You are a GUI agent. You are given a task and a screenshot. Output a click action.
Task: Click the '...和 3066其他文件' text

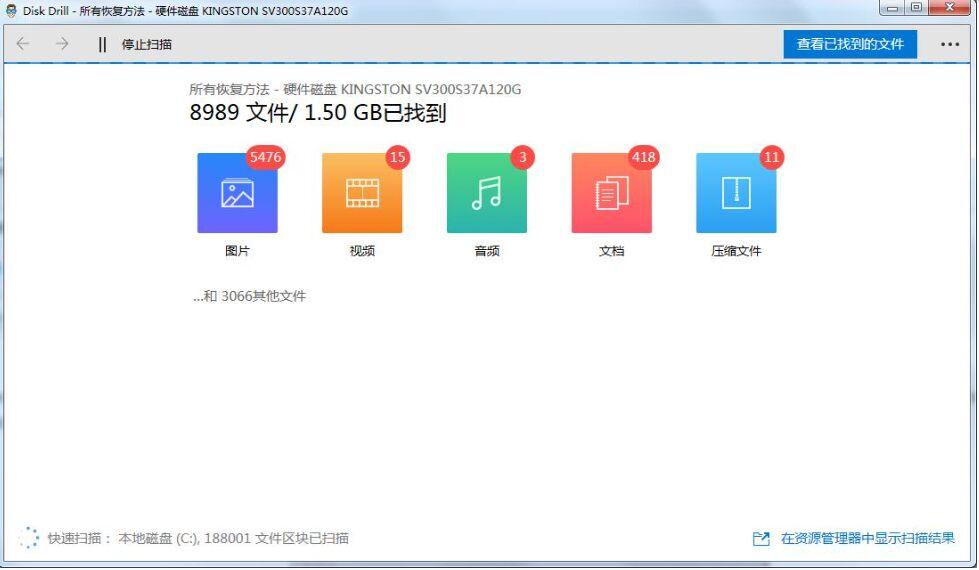(x=250, y=296)
